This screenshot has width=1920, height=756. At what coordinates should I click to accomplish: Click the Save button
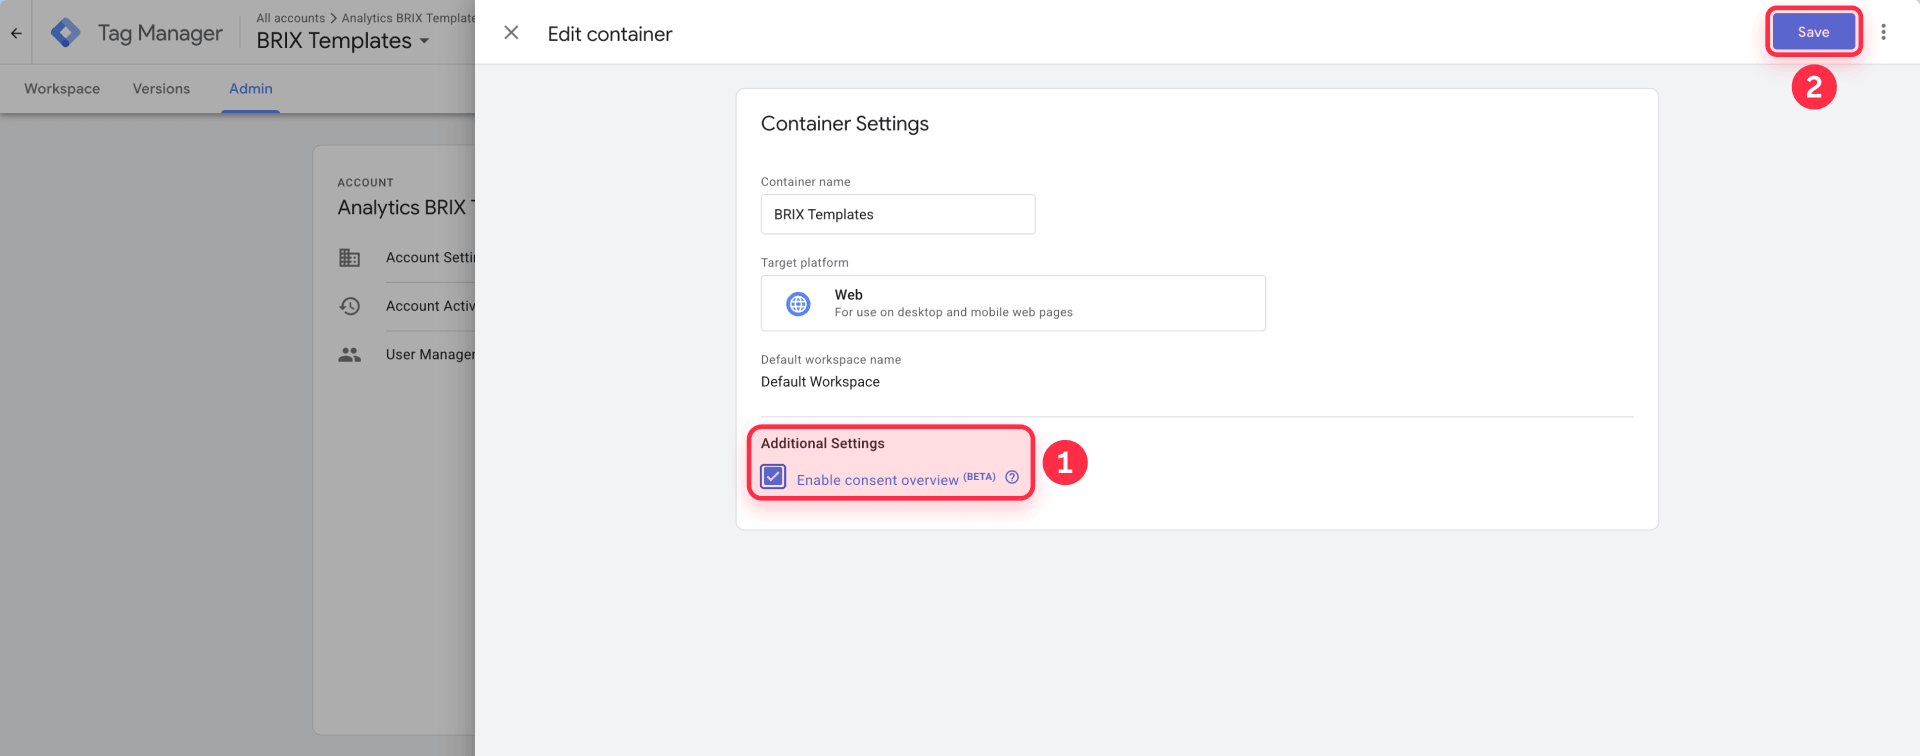click(1813, 32)
